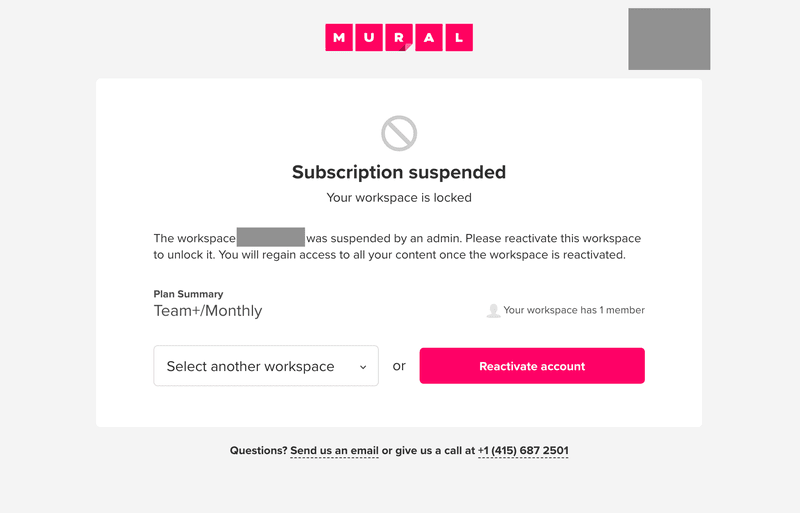Screen dimensions: 800x513
Task: Click the word or beside the dropdown
Action: click(399, 366)
